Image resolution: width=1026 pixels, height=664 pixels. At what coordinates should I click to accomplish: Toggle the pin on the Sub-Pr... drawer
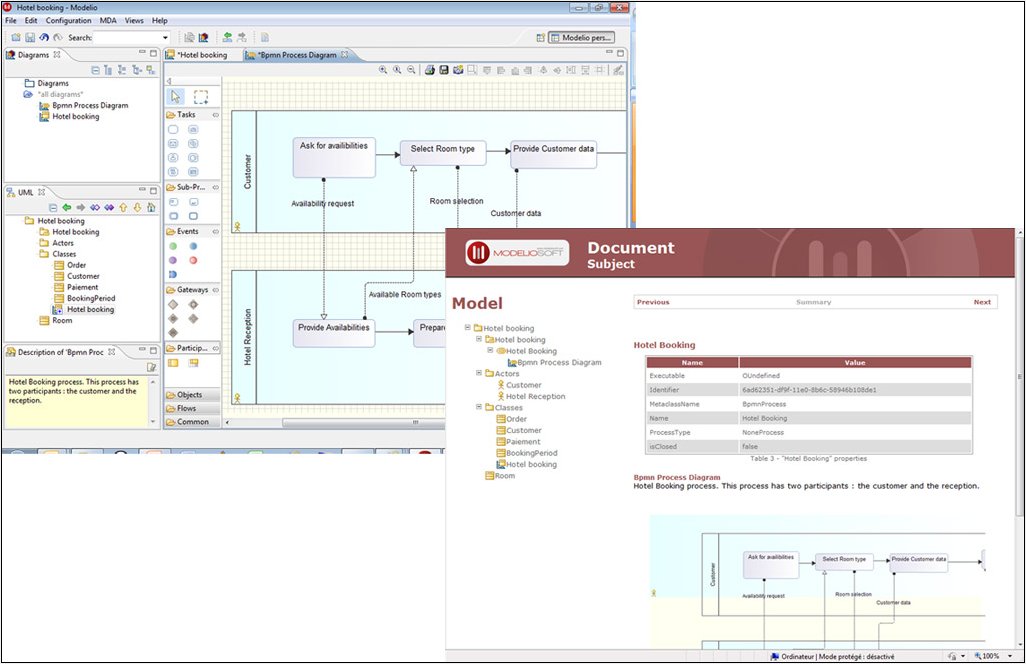tap(215, 187)
